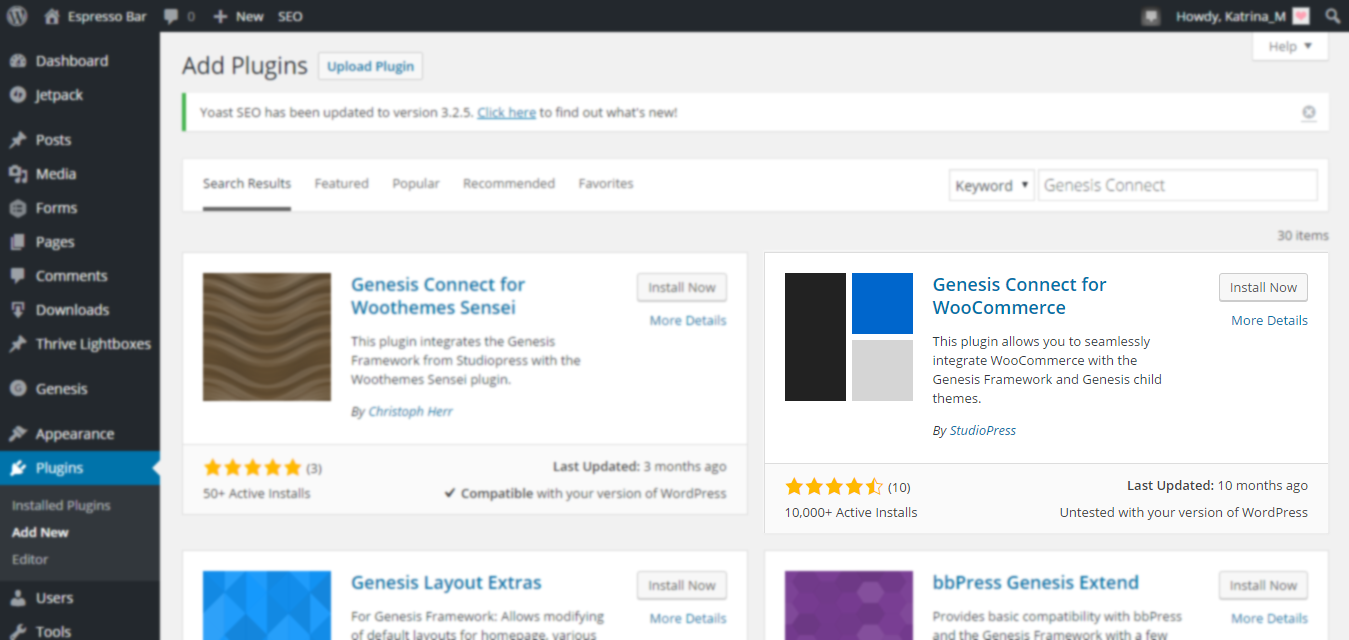Click the bbPress Genesis Extend purple thumbnail

(x=849, y=606)
